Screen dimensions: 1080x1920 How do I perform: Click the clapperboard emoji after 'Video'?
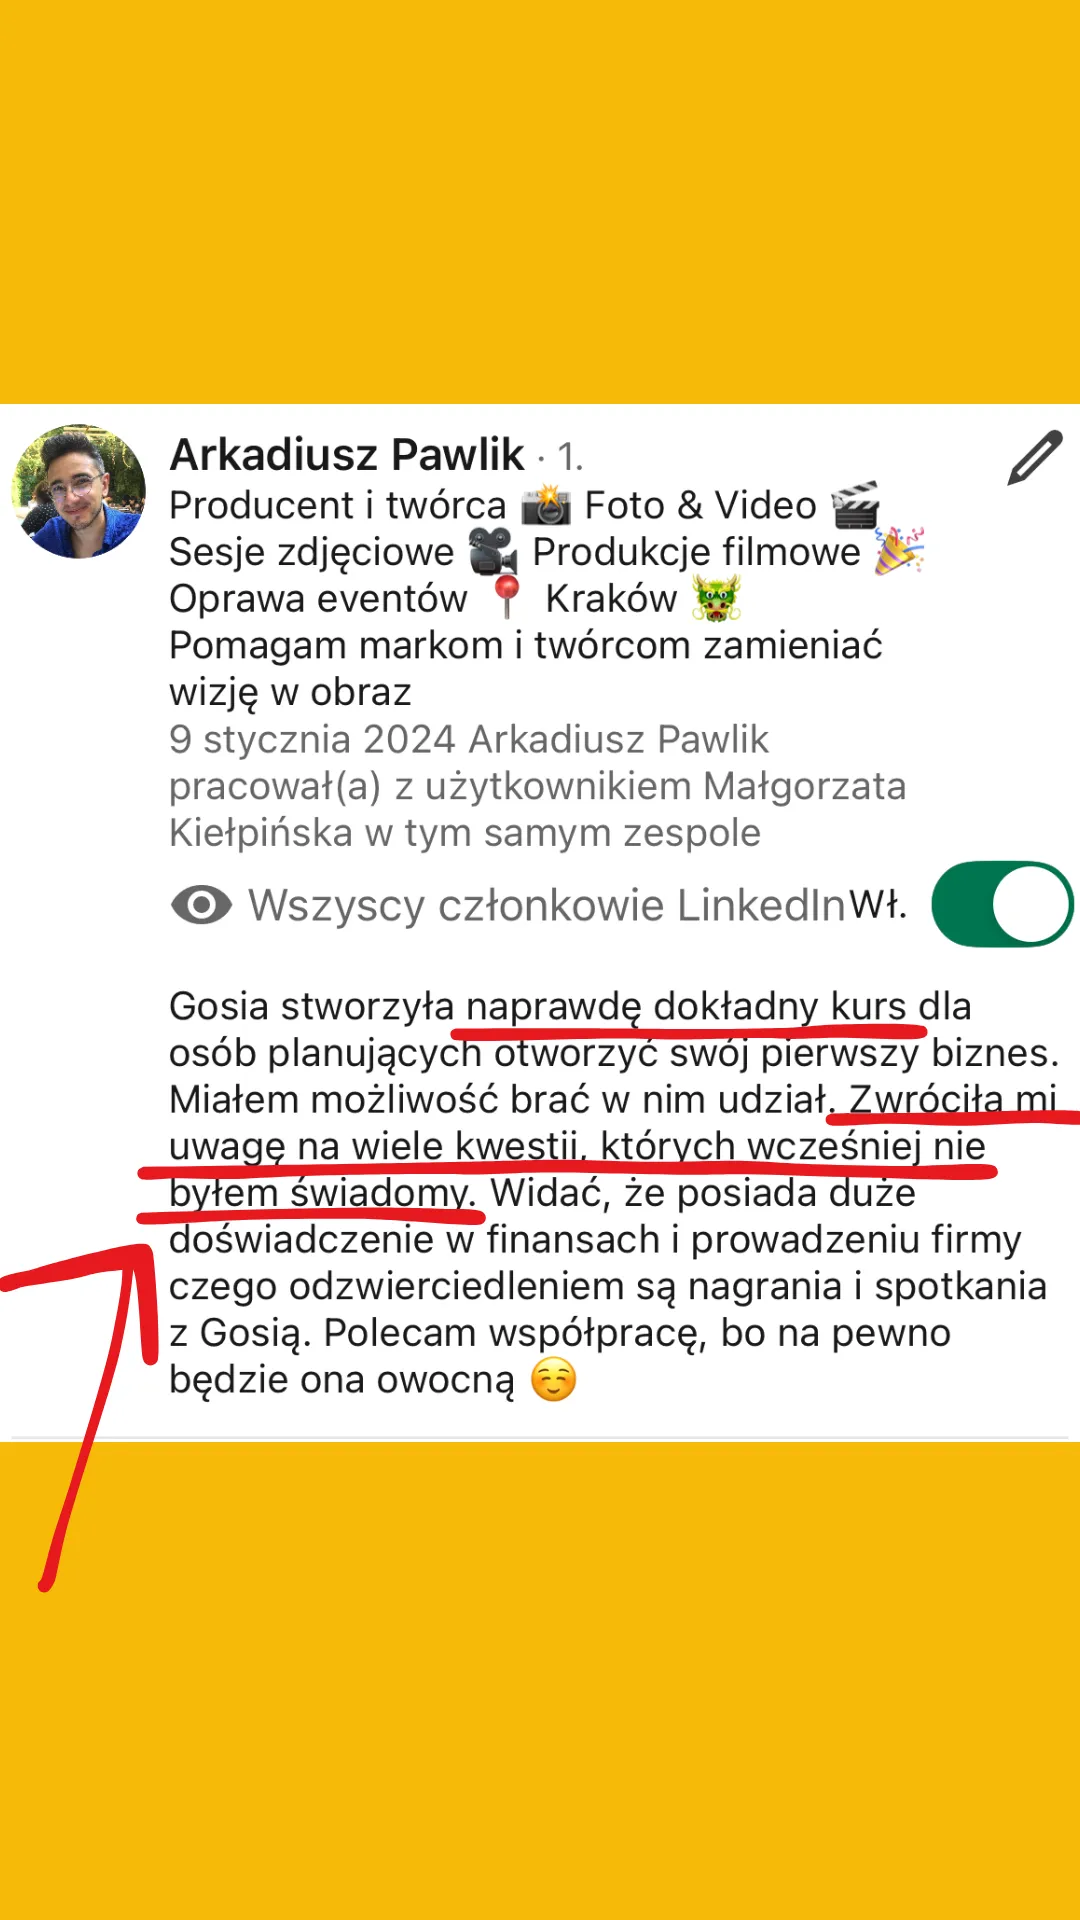(x=856, y=505)
